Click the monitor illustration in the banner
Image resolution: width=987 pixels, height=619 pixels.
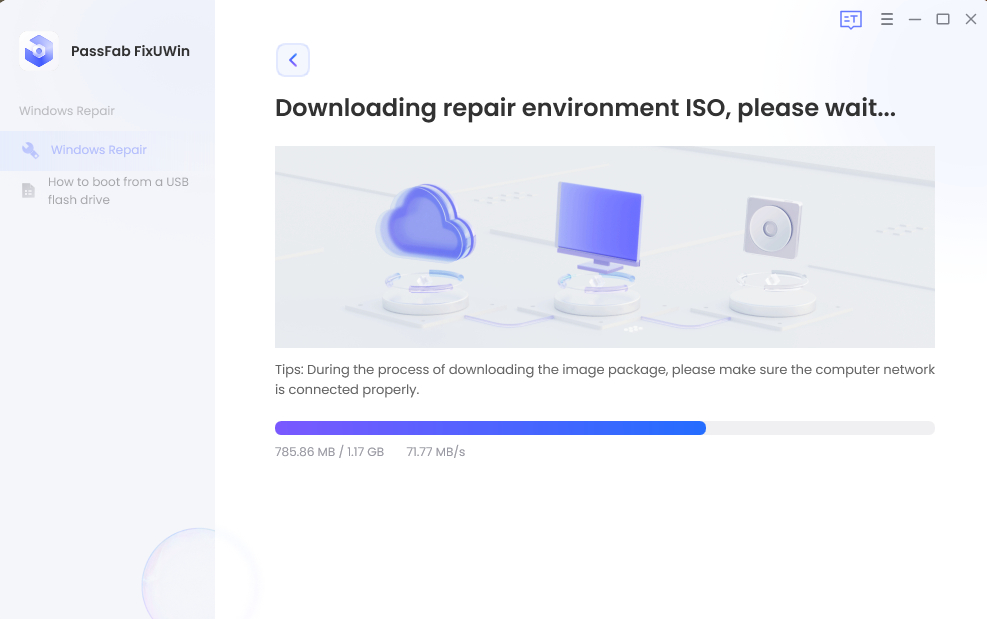click(598, 223)
